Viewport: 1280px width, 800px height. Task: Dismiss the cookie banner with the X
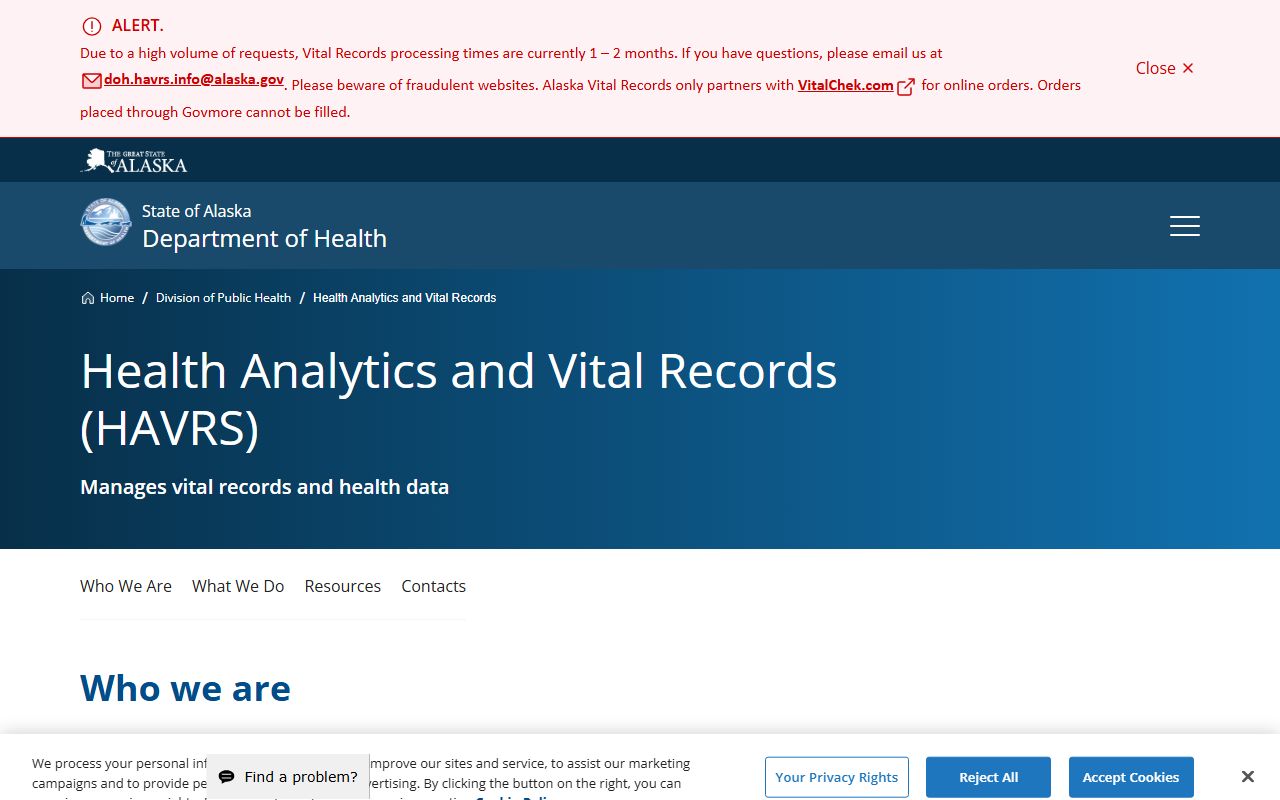(x=1248, y=777)
